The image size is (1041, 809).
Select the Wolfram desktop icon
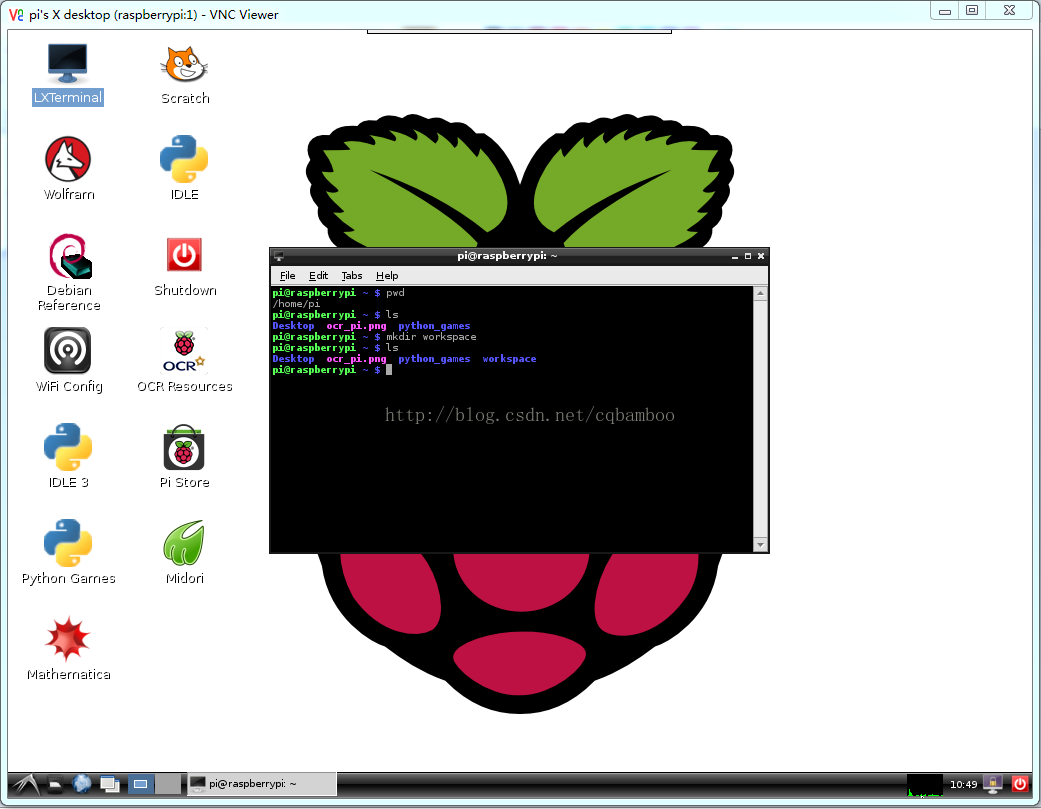tap(68, 169)
